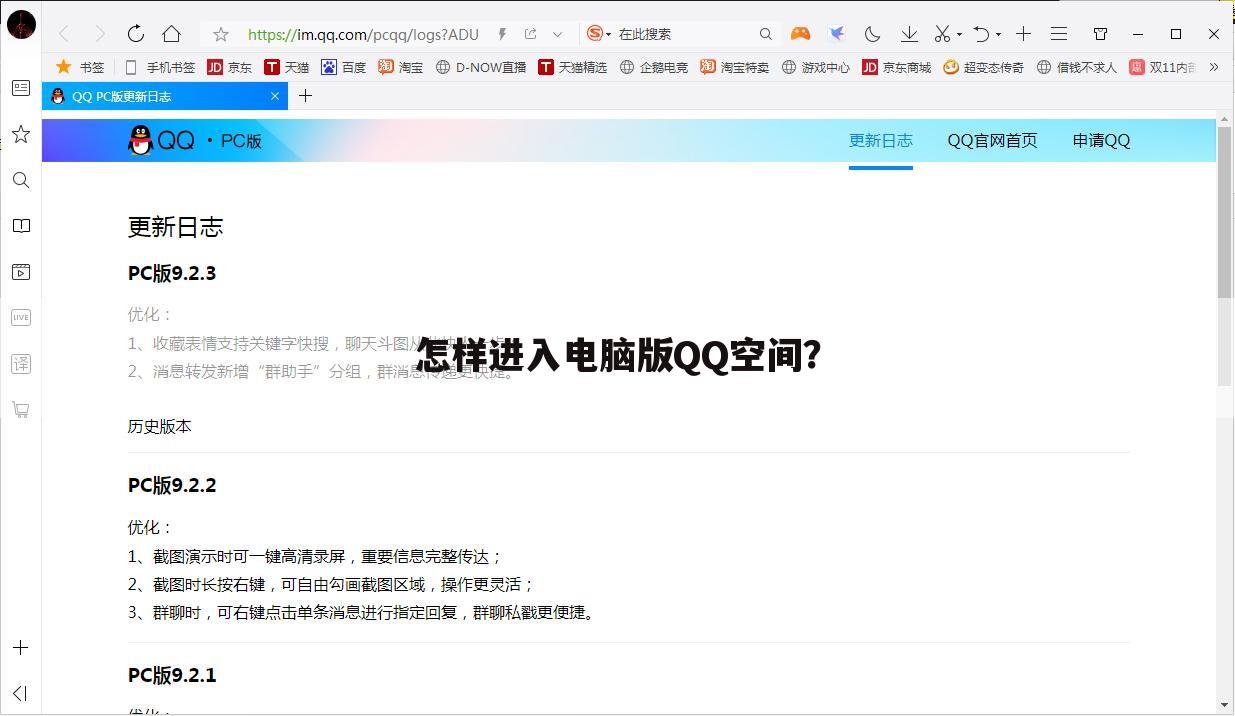The height and width of the screenshot is (716, 1235).
Task: Click the lightning speed mode icon in address bar
Action: click(x=502, y=34)
